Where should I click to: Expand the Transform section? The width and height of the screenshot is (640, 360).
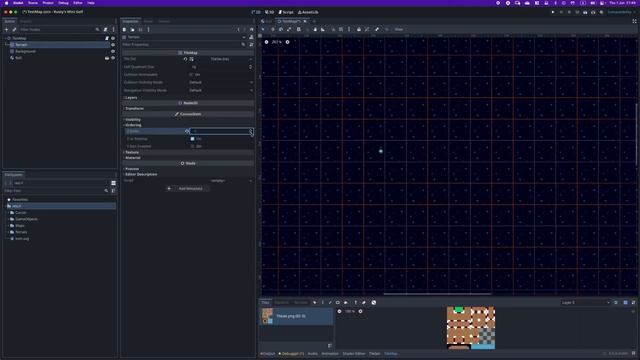click(x=134, y=109)
